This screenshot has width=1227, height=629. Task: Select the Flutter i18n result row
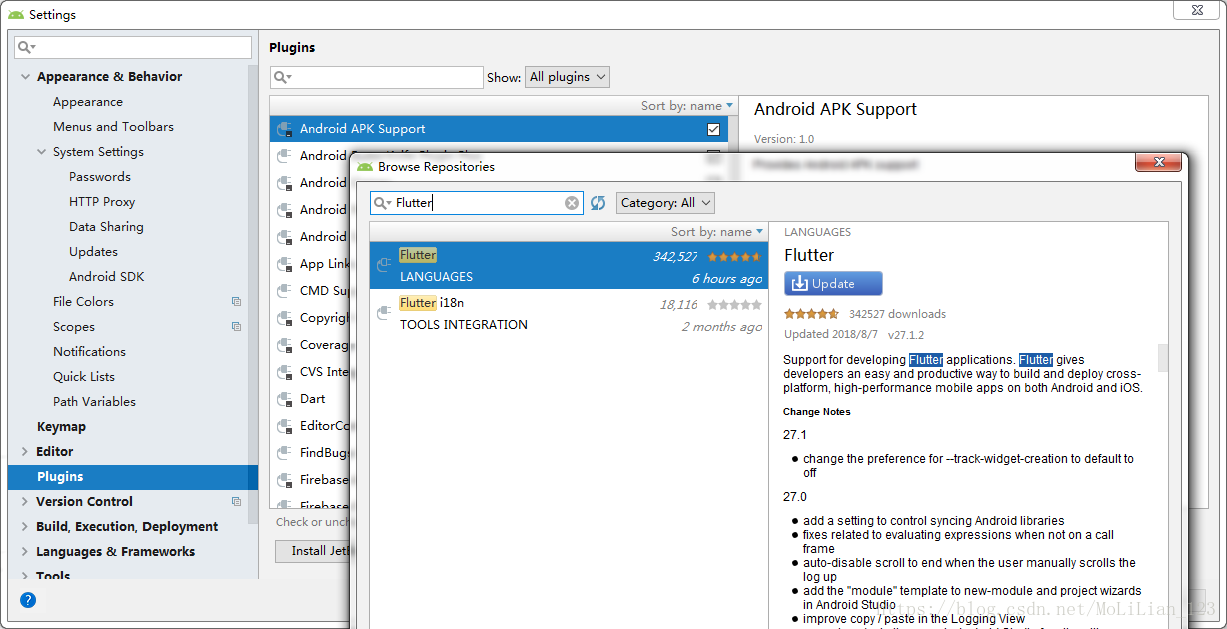click(x=569, y=314)
